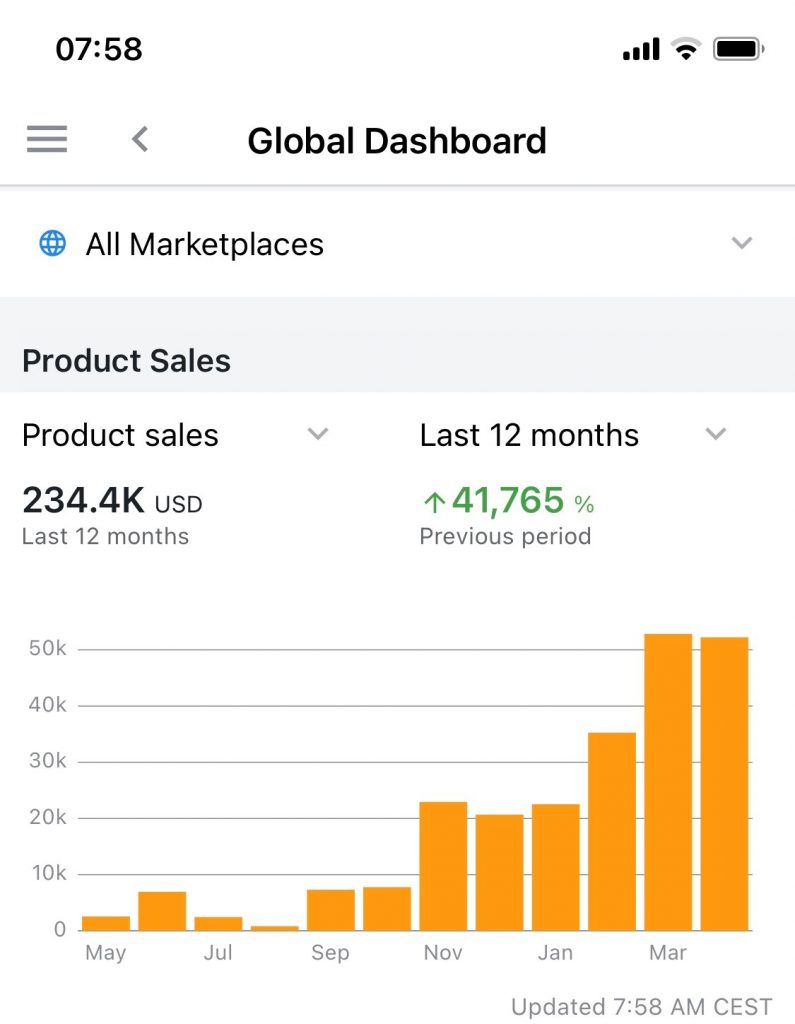Select the tallest March bar
Screen dimensions: 795x1024
[x=668, y=782]
